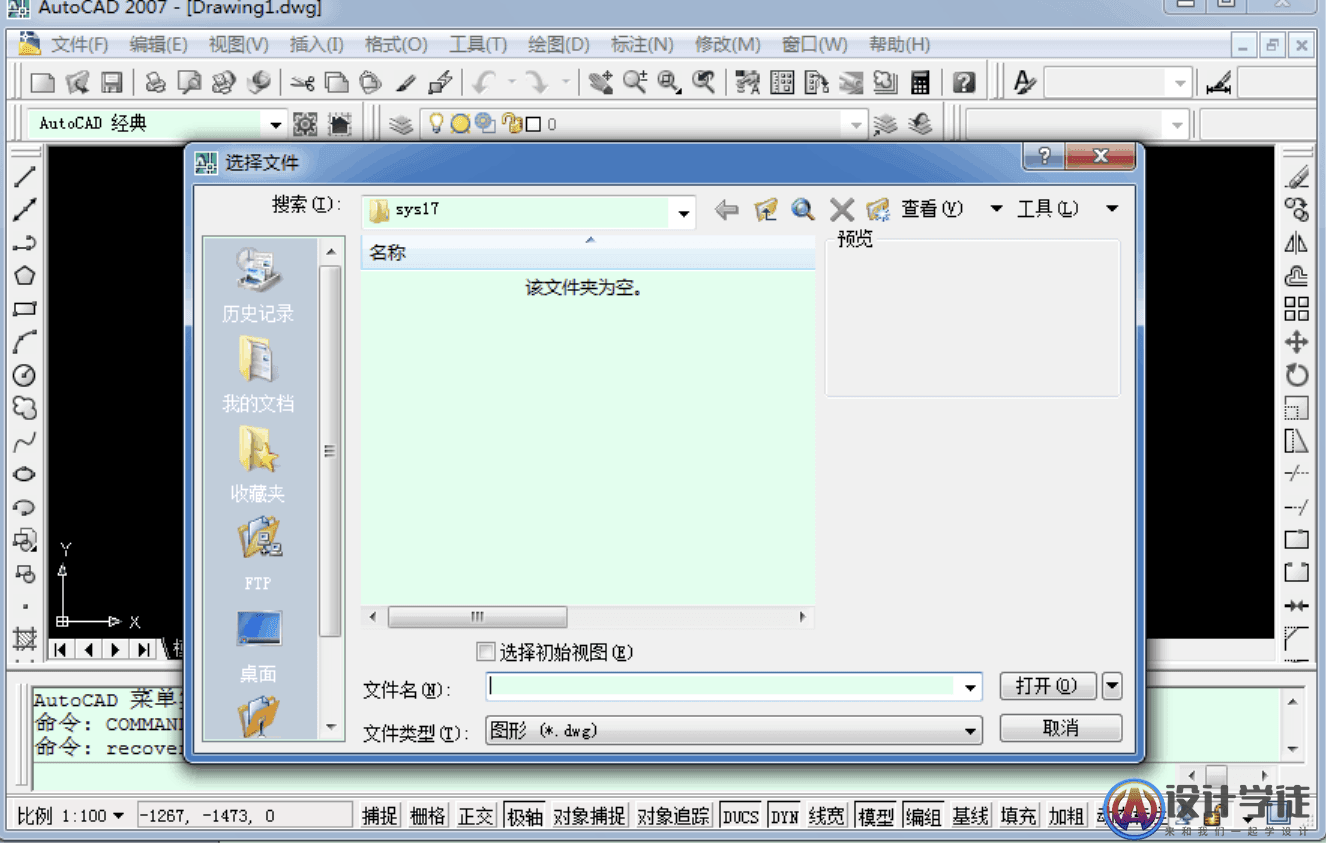
Task: Select the Circle draw tool
Action: 24,375
